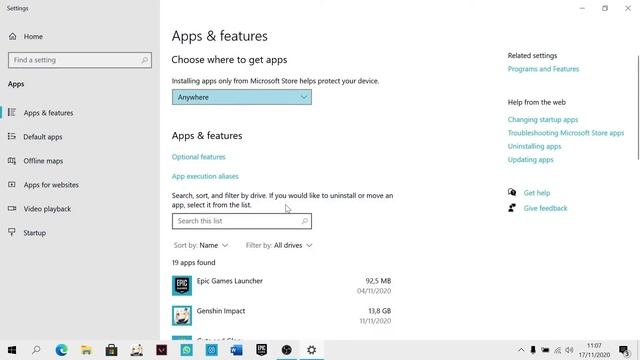The image size is (640, 360).
Task: Click the magnifier in Find a setting
Action: pos(144,60)
